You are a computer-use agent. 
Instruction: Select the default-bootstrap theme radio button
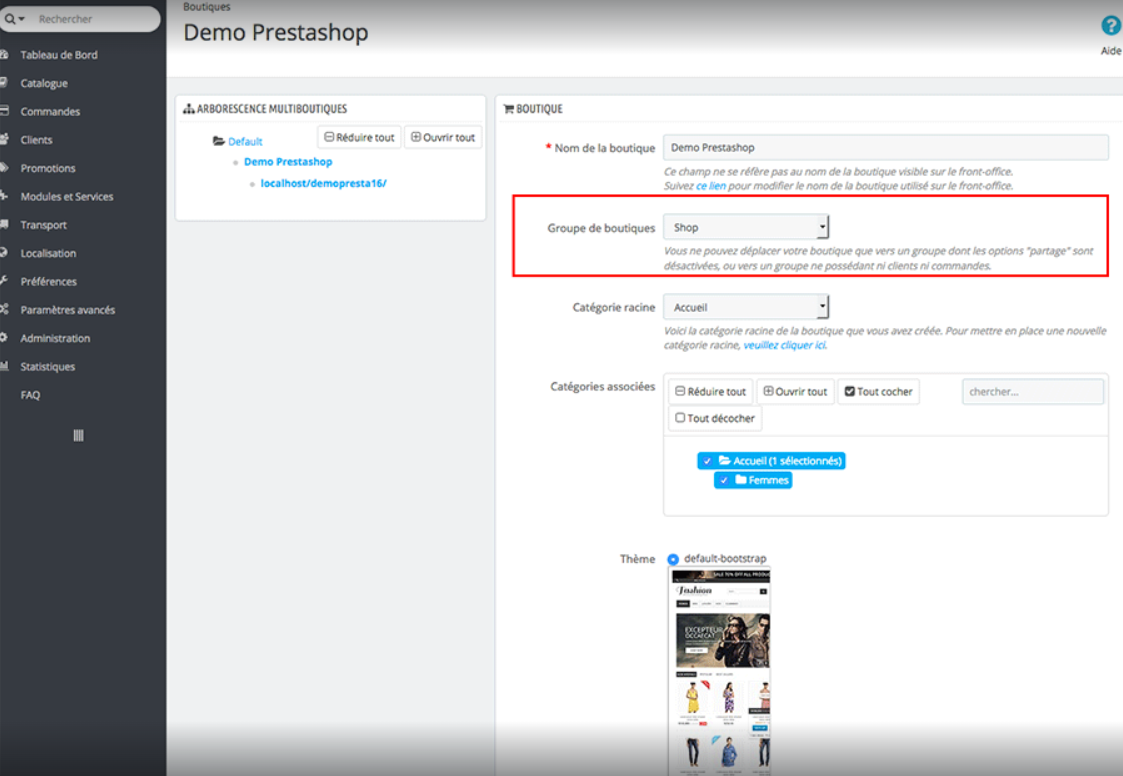(673, 559)
